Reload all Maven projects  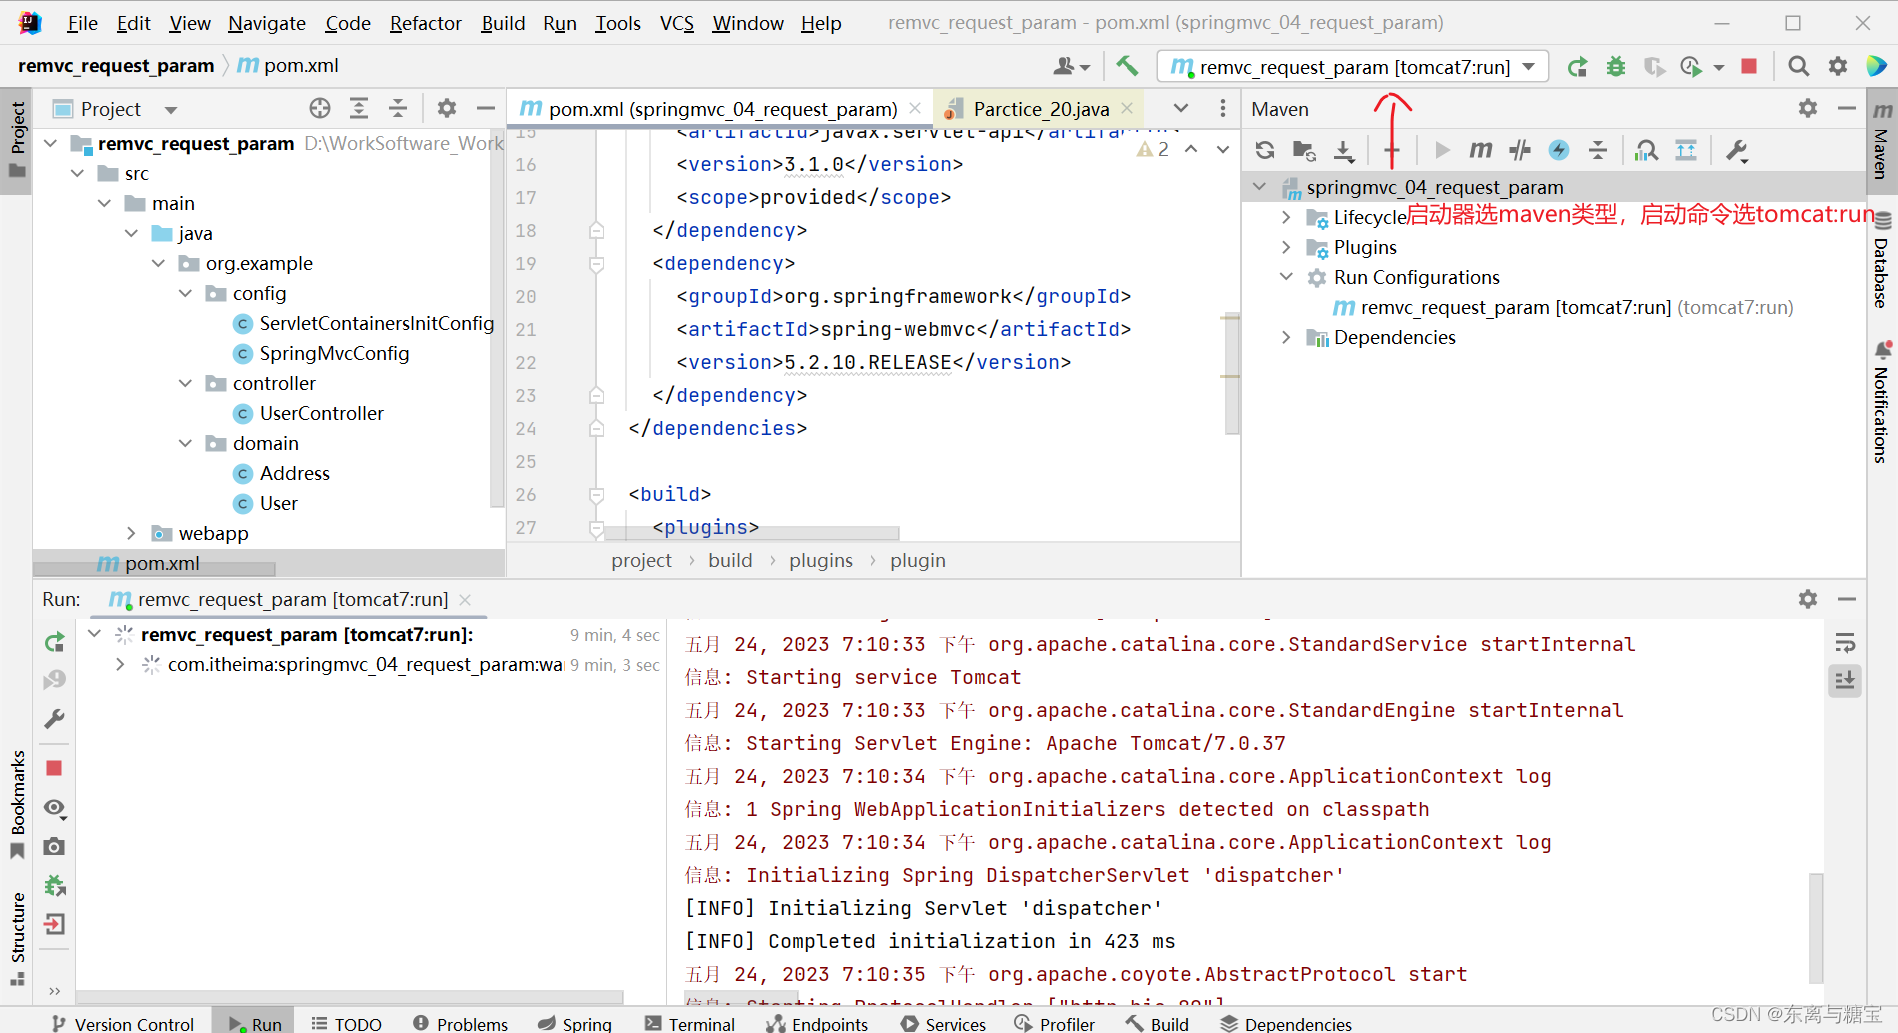(x=1265, y=150)
